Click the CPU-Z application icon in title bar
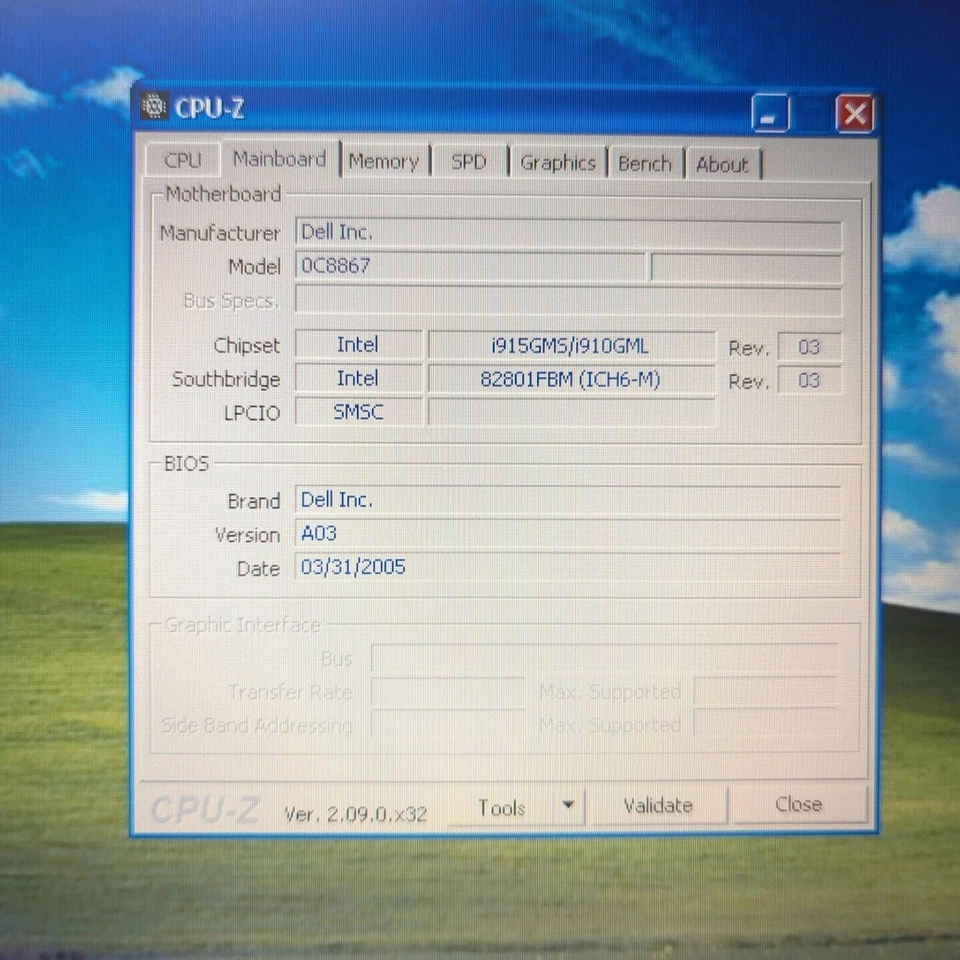This screenshot has width=960, height=960. (x=154, y=106)
